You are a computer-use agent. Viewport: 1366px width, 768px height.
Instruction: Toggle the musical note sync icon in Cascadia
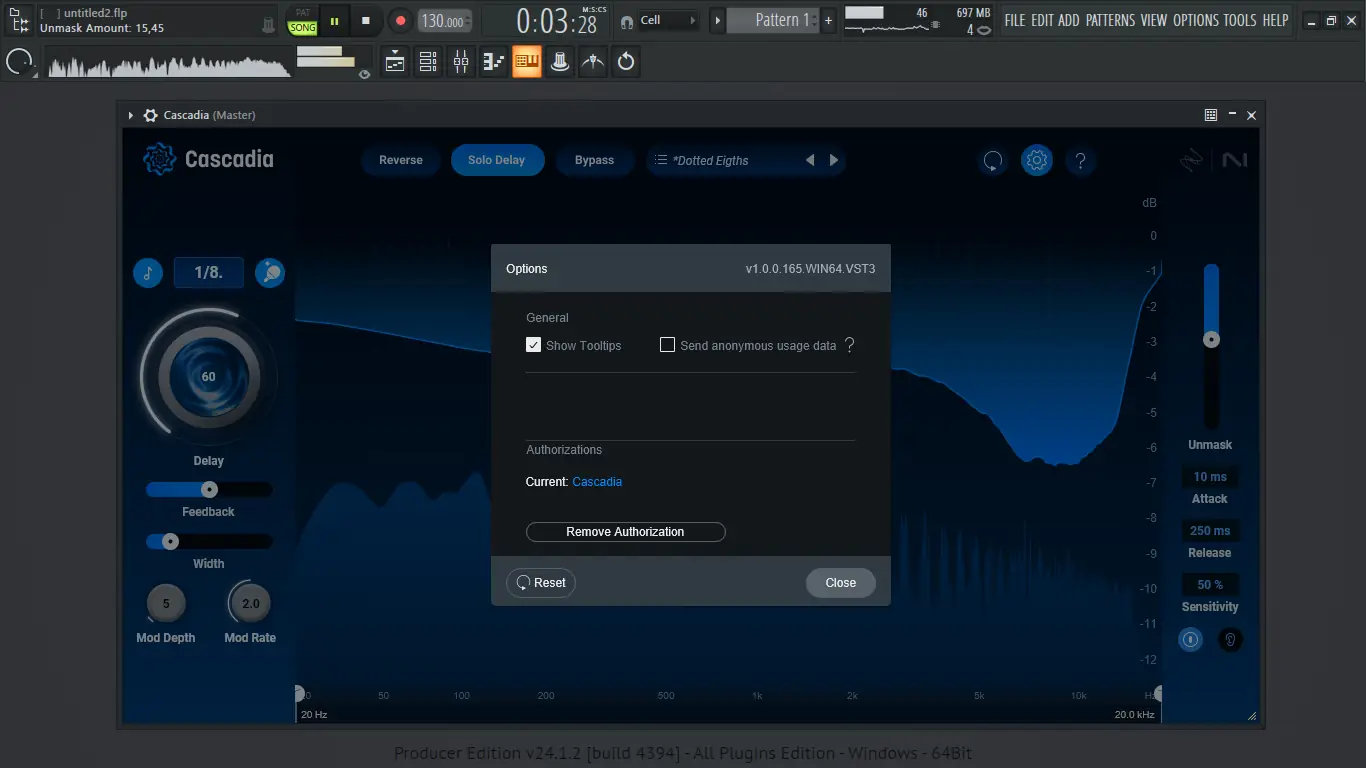(148, 272)
